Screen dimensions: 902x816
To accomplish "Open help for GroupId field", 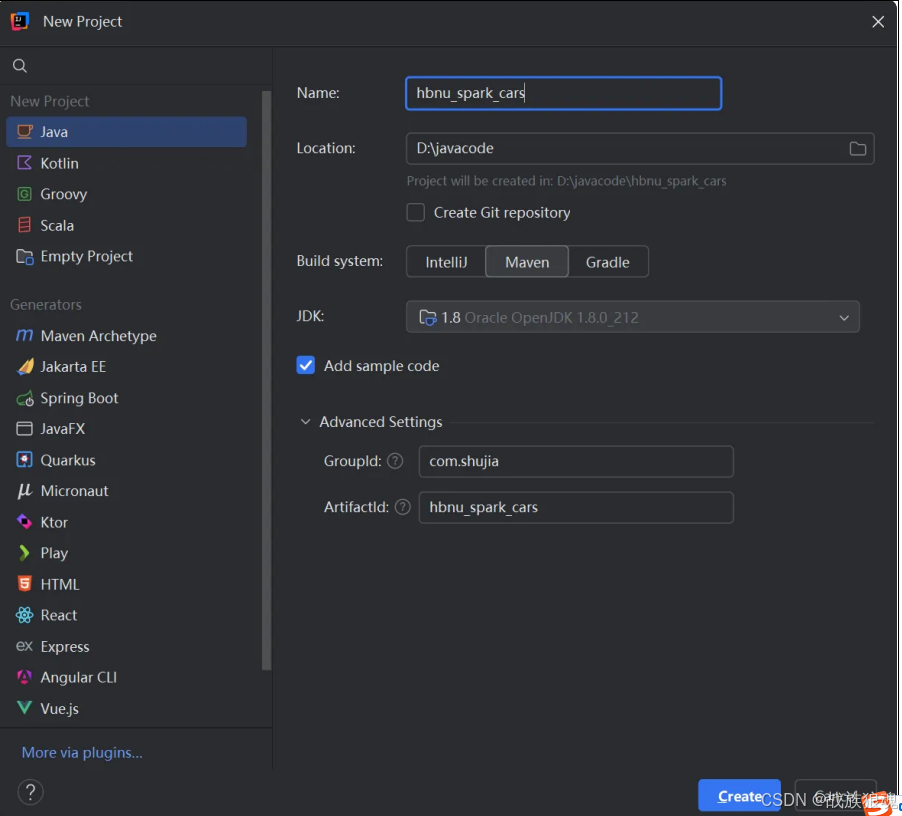I will point(395,461).
